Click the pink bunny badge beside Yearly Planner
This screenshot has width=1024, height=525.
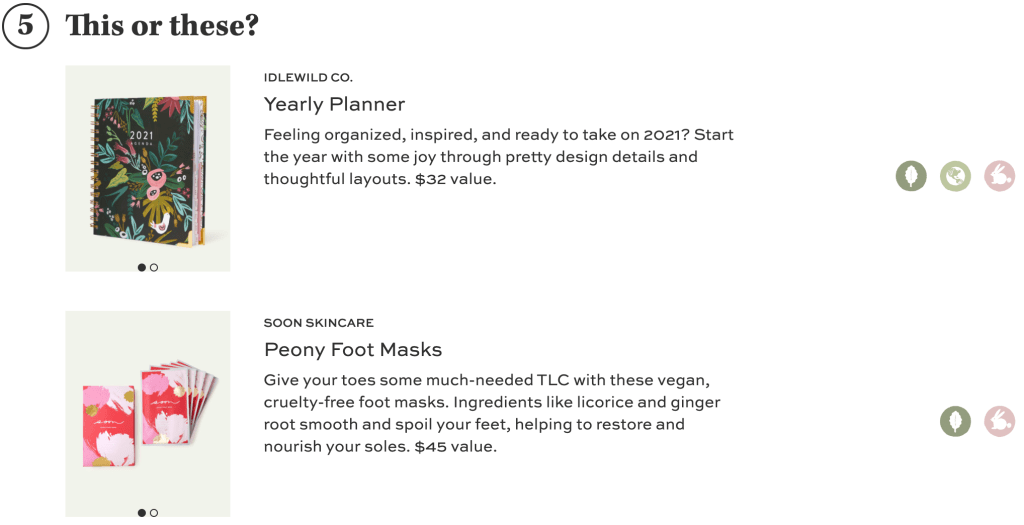tap(999, 177)
